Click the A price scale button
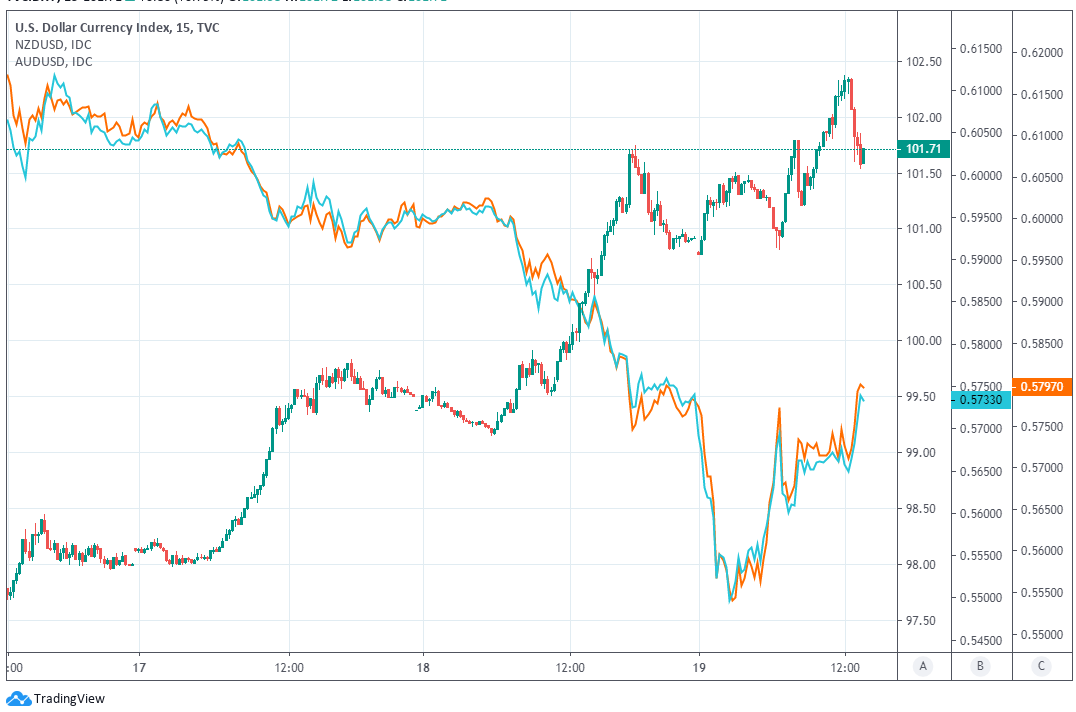Image resolution: width=1076 pixels, height=712 pixels. pos(924,666)
